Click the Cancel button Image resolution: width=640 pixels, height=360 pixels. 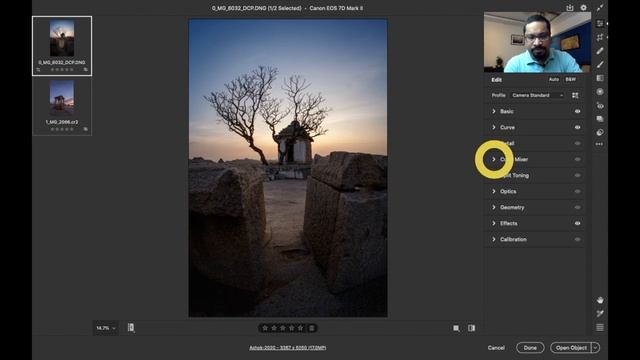[496, 348]
